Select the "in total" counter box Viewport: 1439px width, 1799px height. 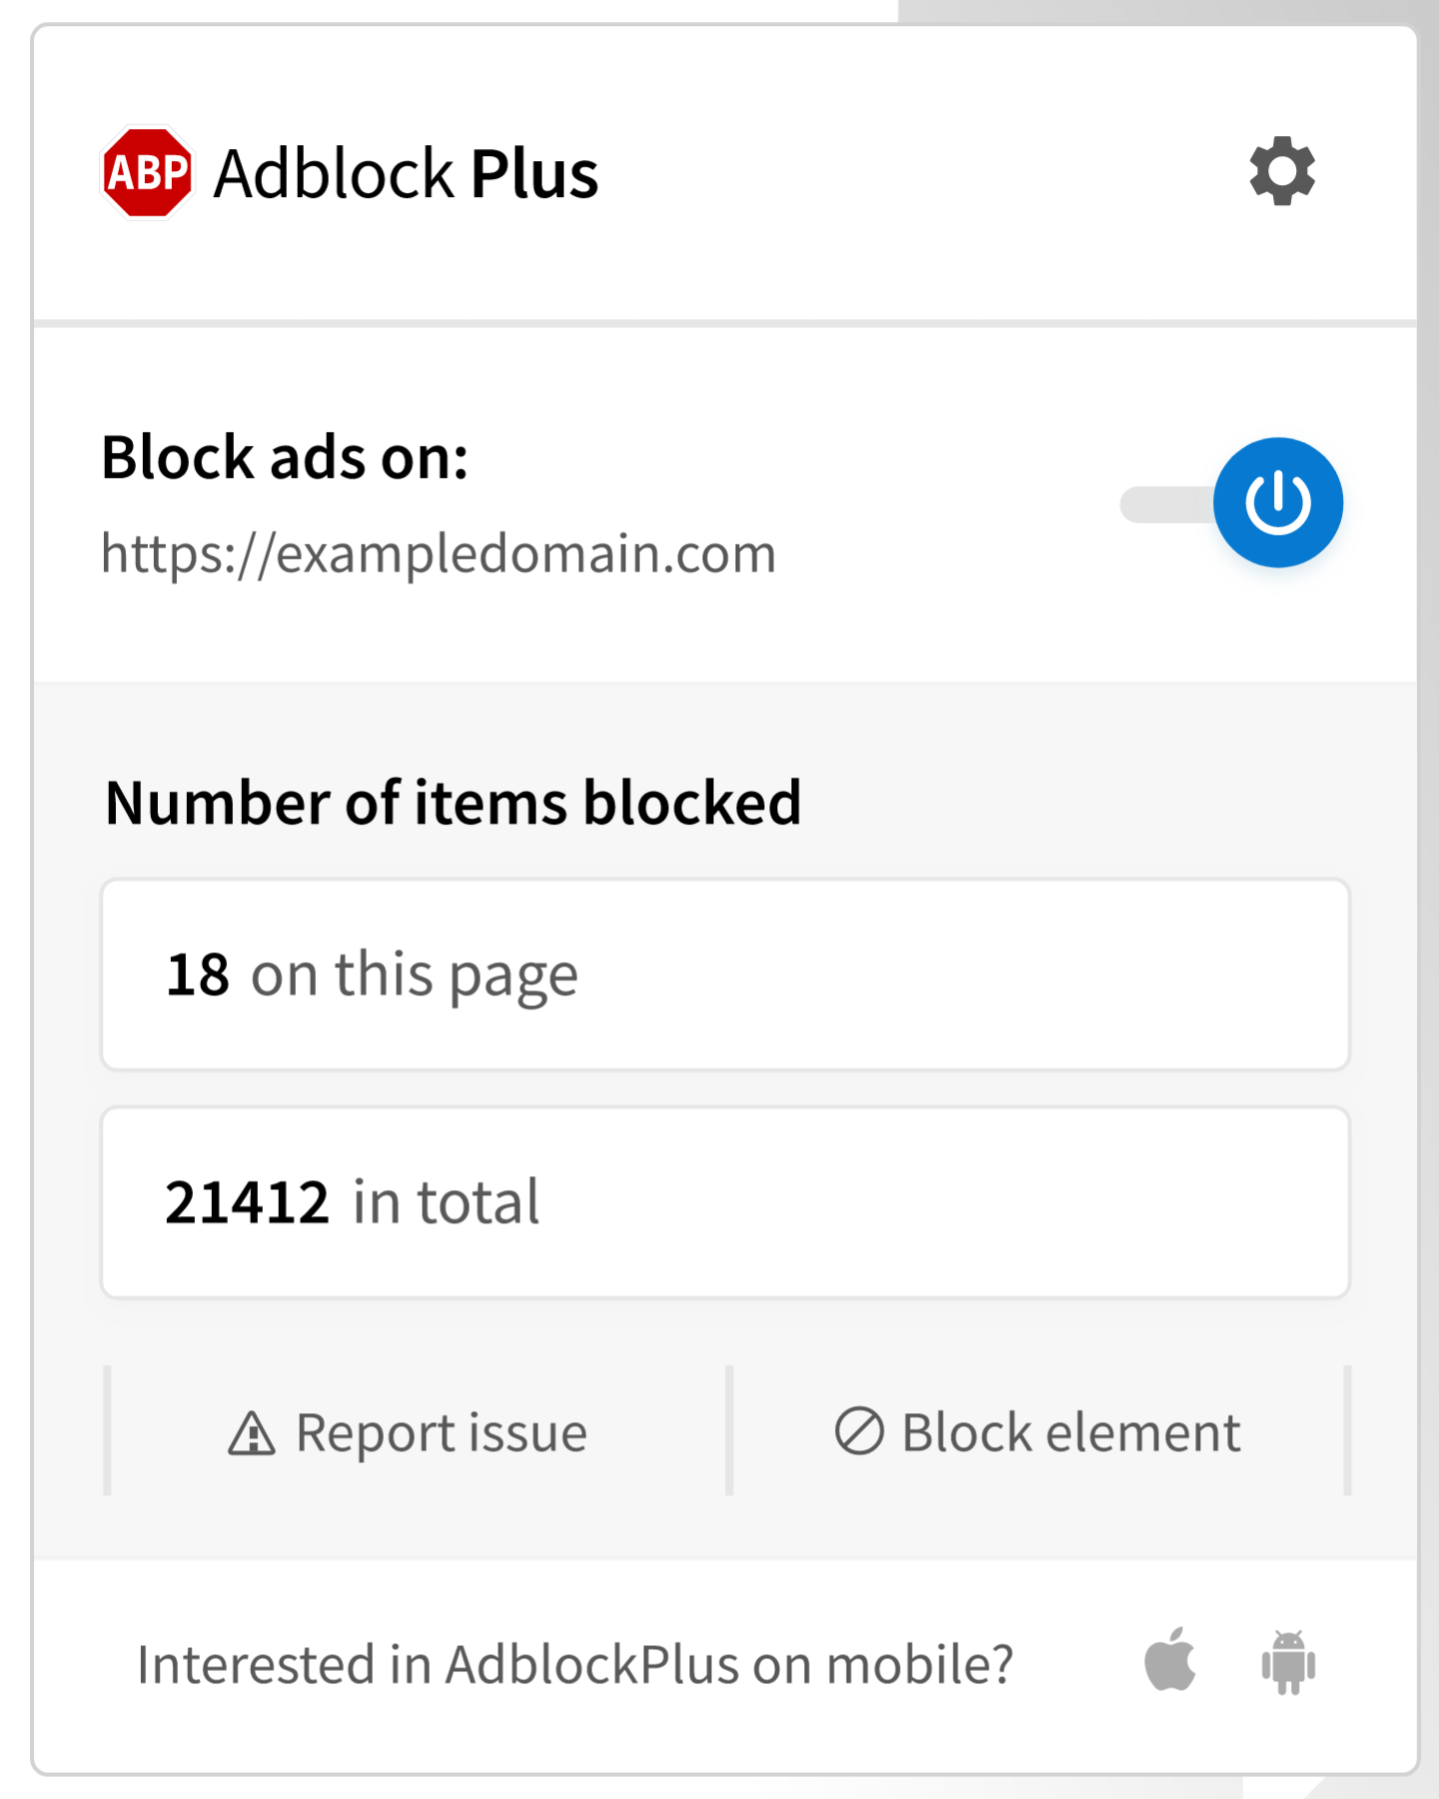point(725,1202)
